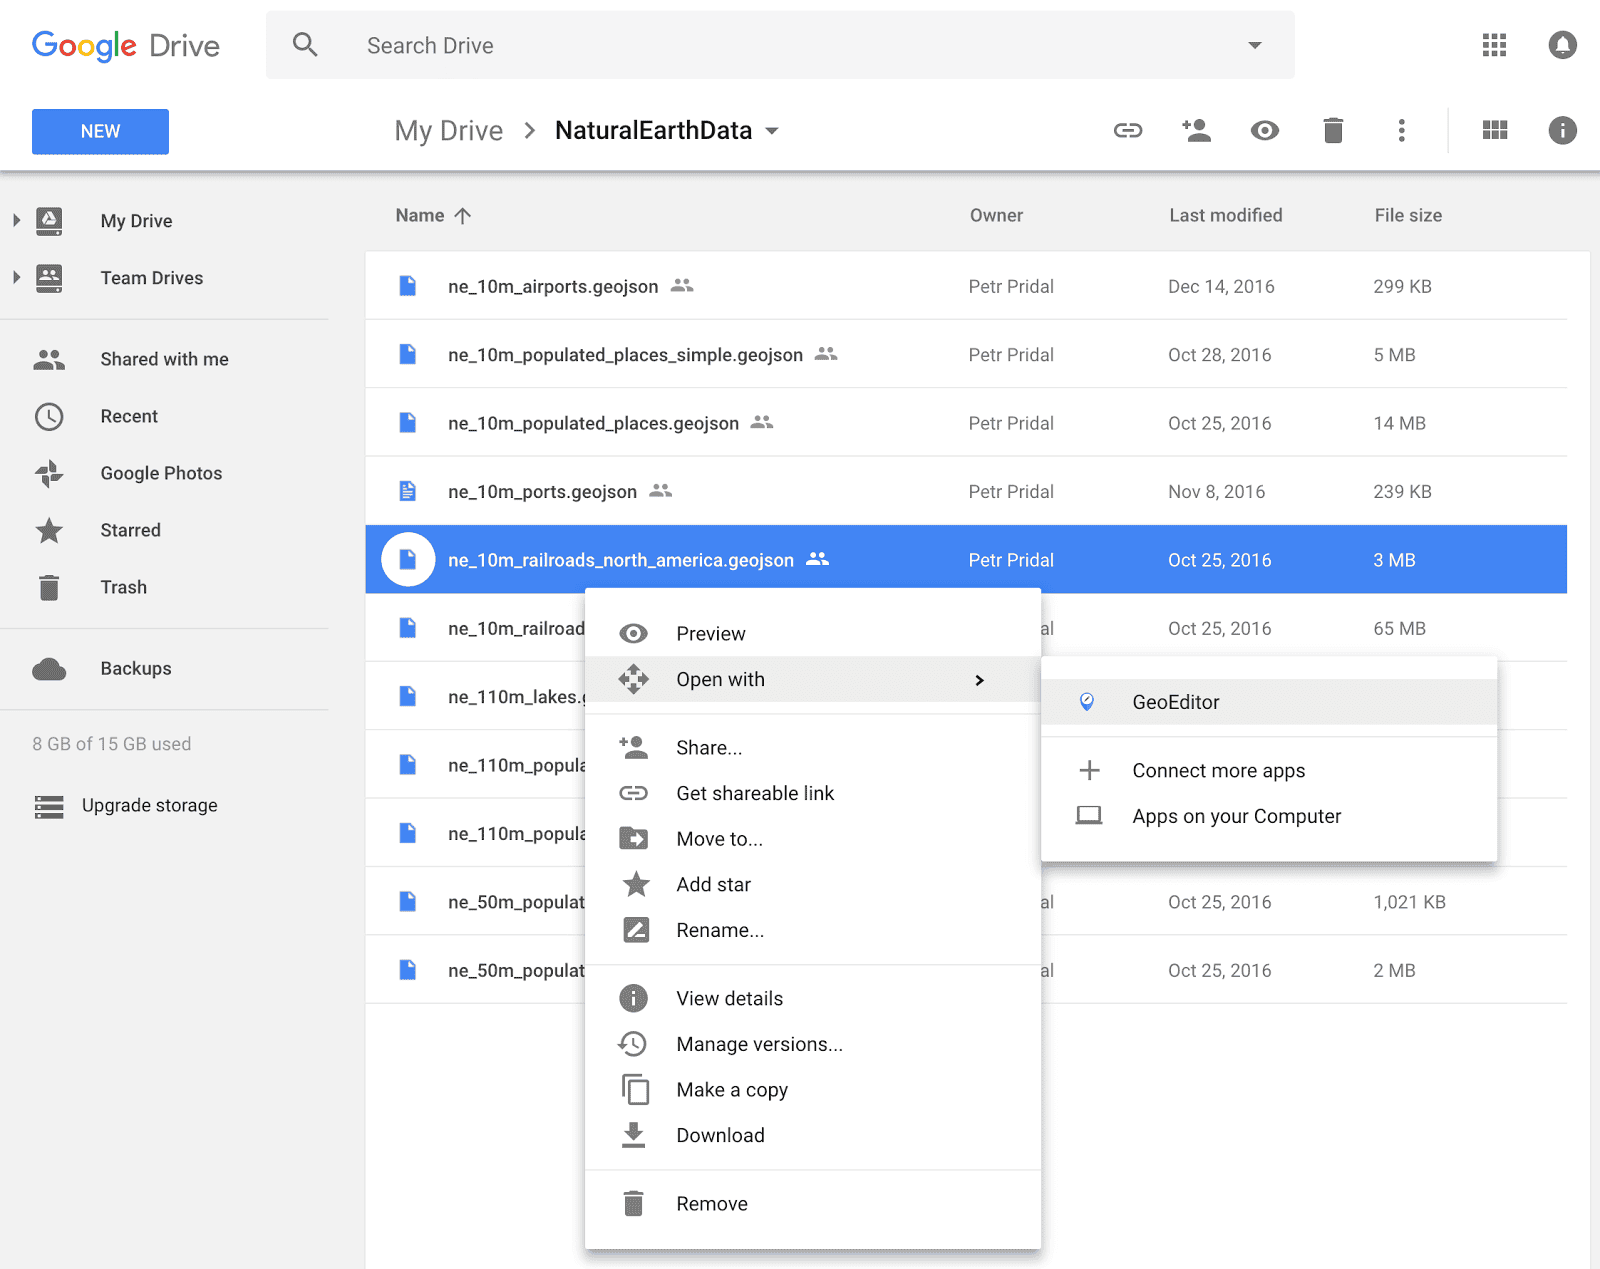Click the search magnifier icon
1600x1269 pixels.
point(305,45)
